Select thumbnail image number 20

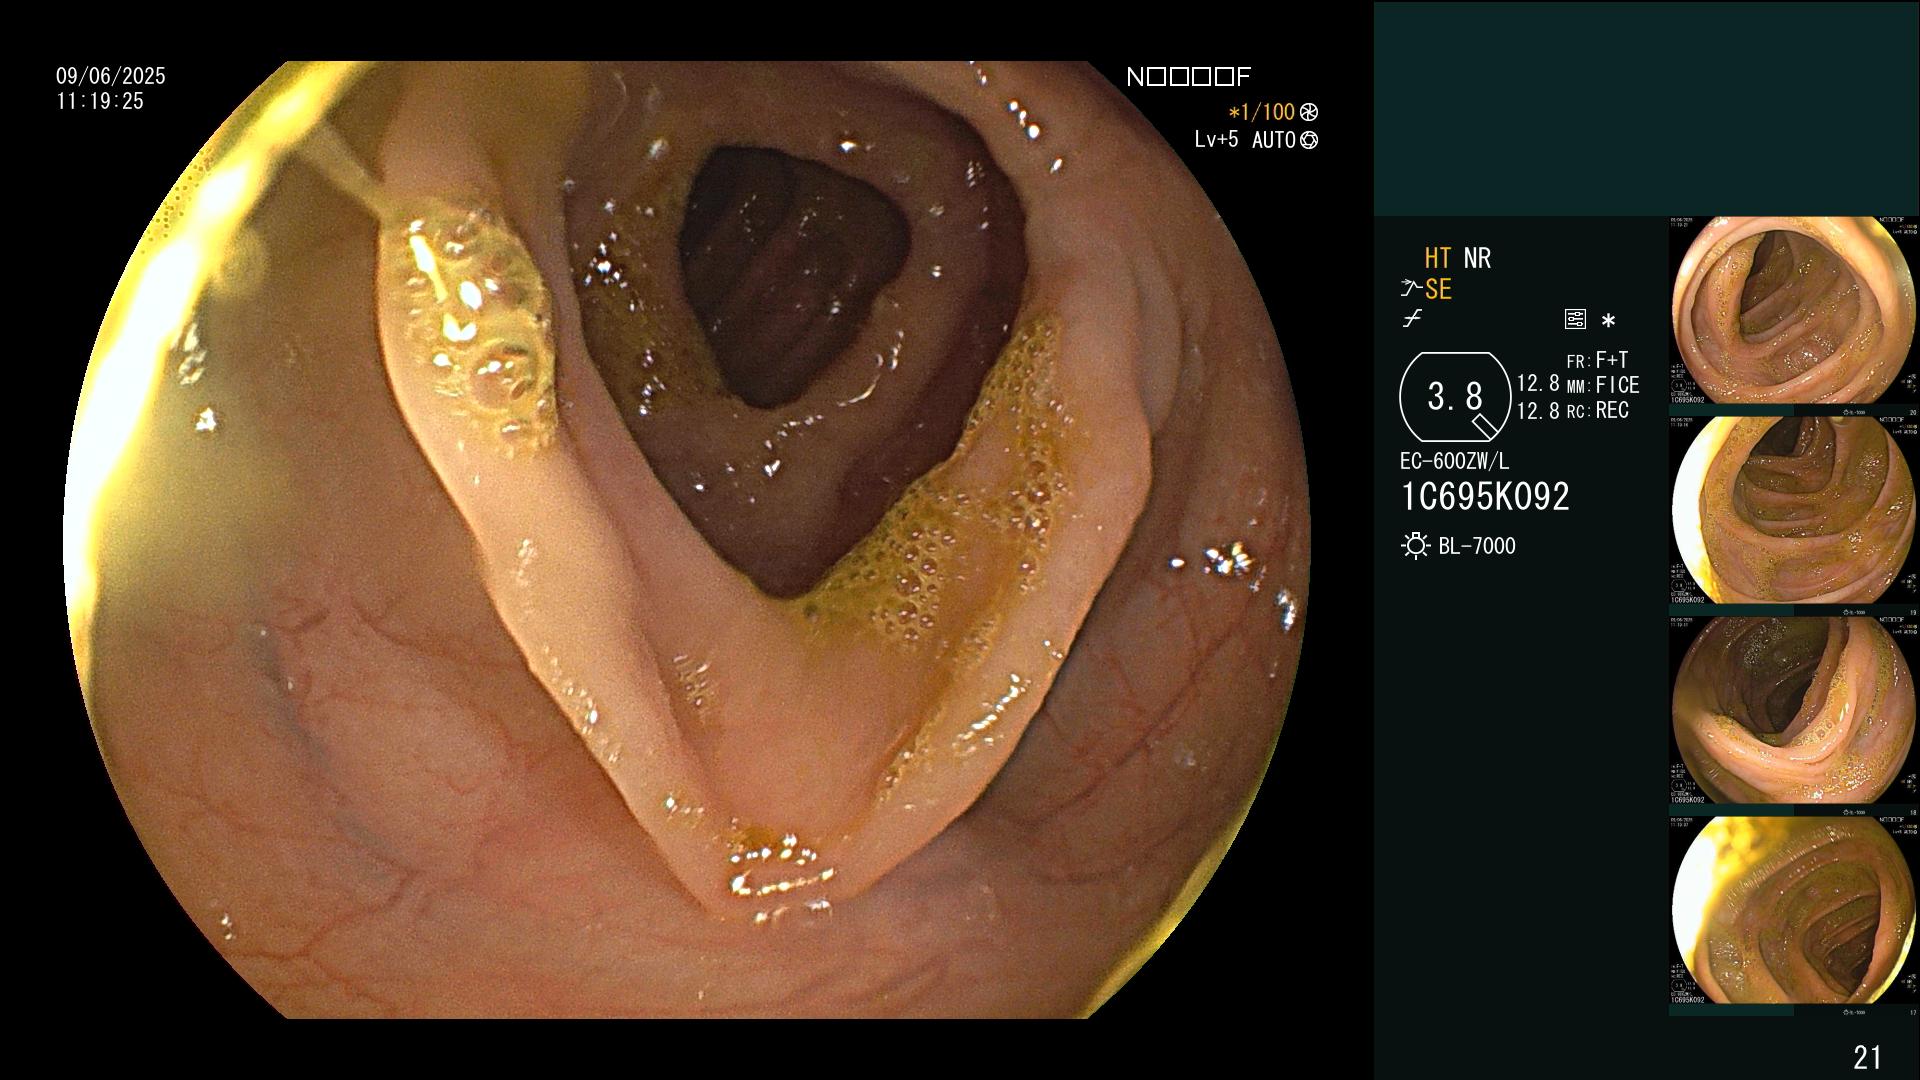1793,310
